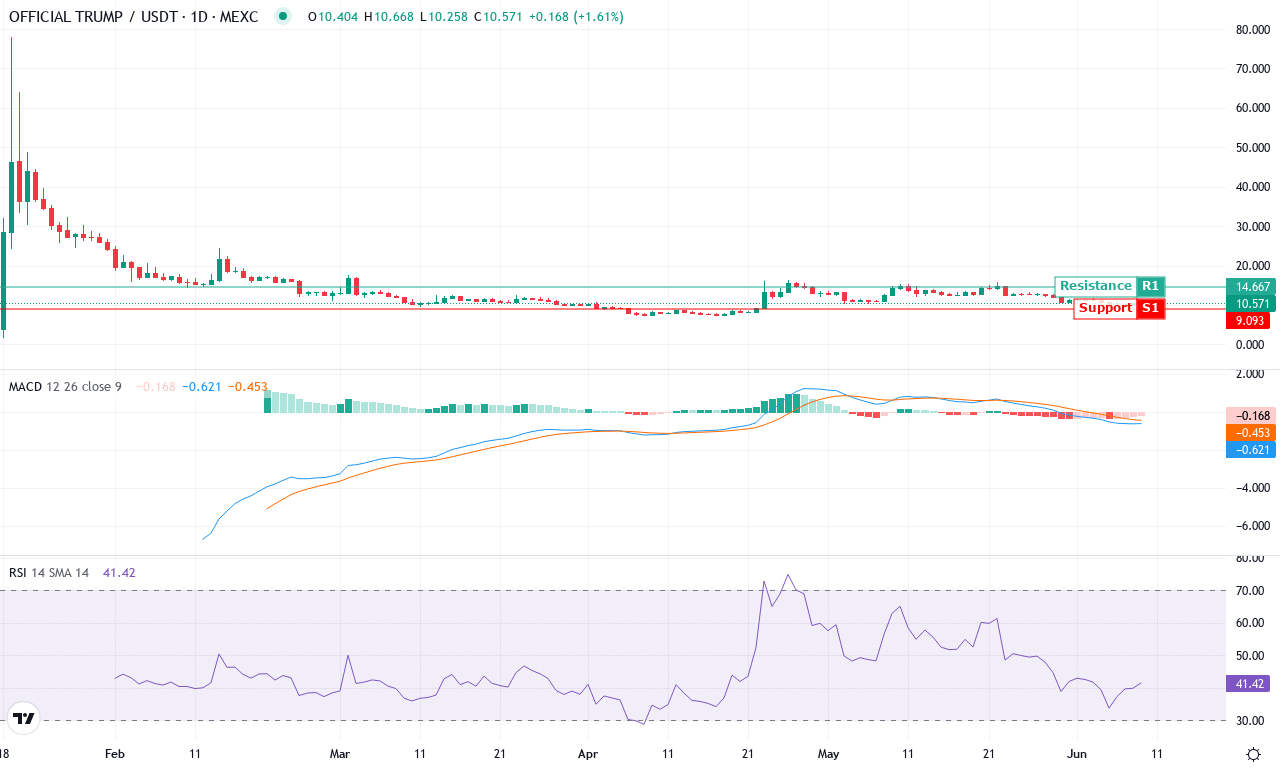
Task: Select the Resistance R1 label
Action: pyautogui.click(x=1110, y=286)
